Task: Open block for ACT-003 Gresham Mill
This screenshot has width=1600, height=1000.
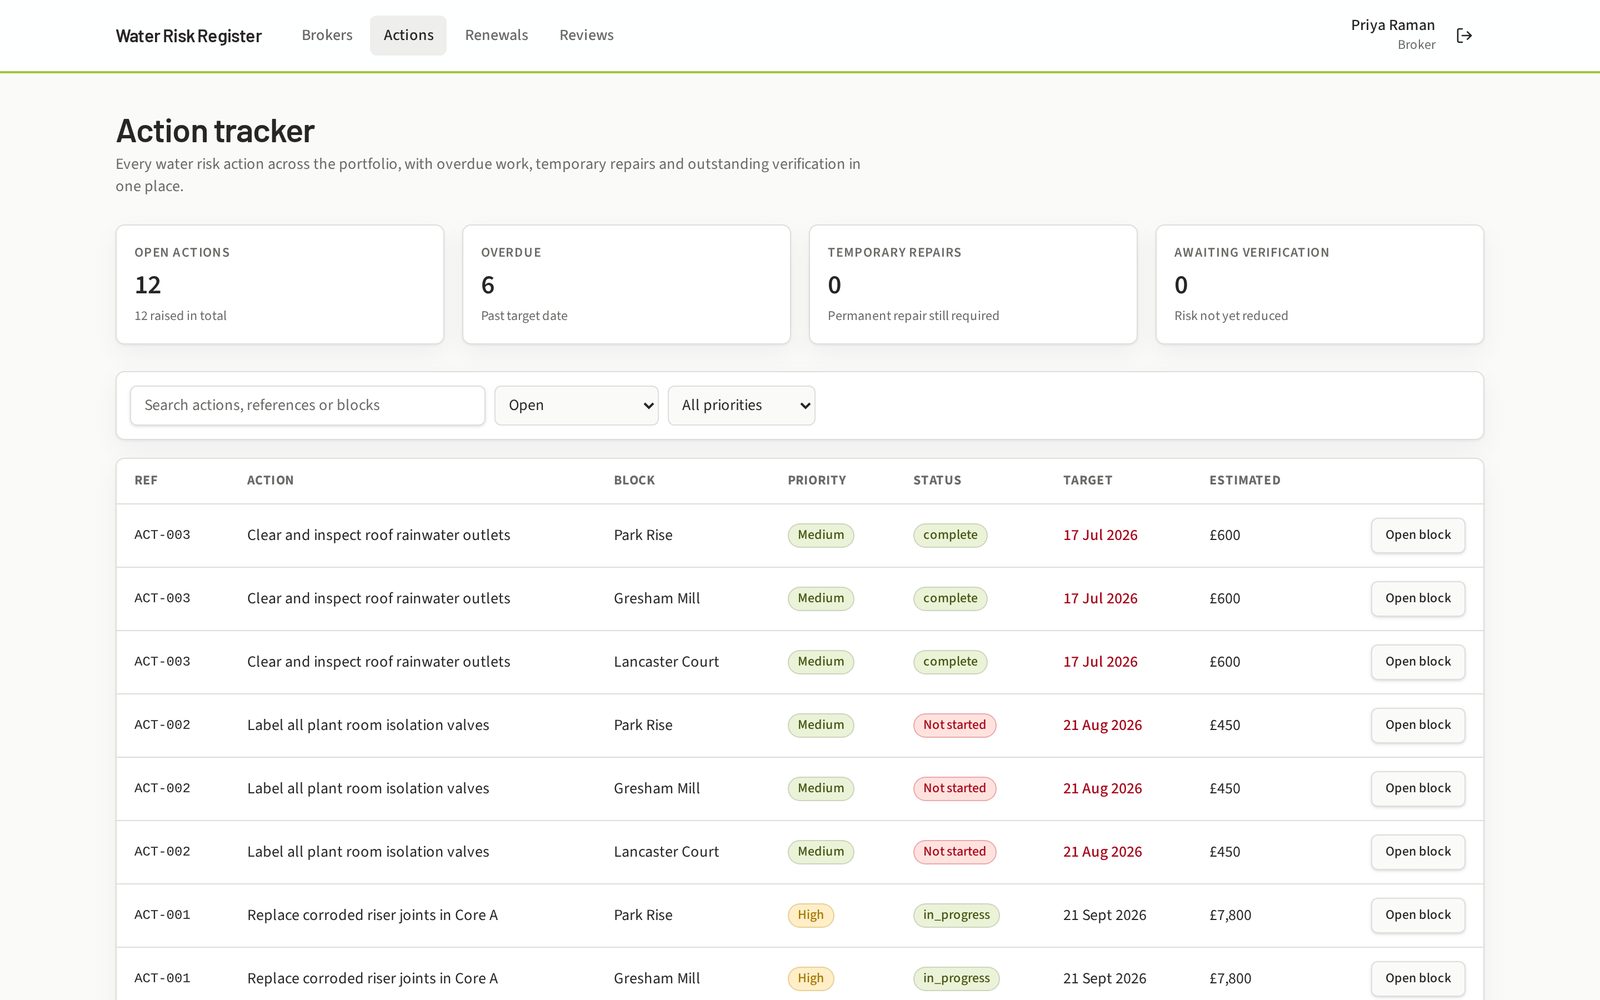Action: click(x=1417, y=598)
